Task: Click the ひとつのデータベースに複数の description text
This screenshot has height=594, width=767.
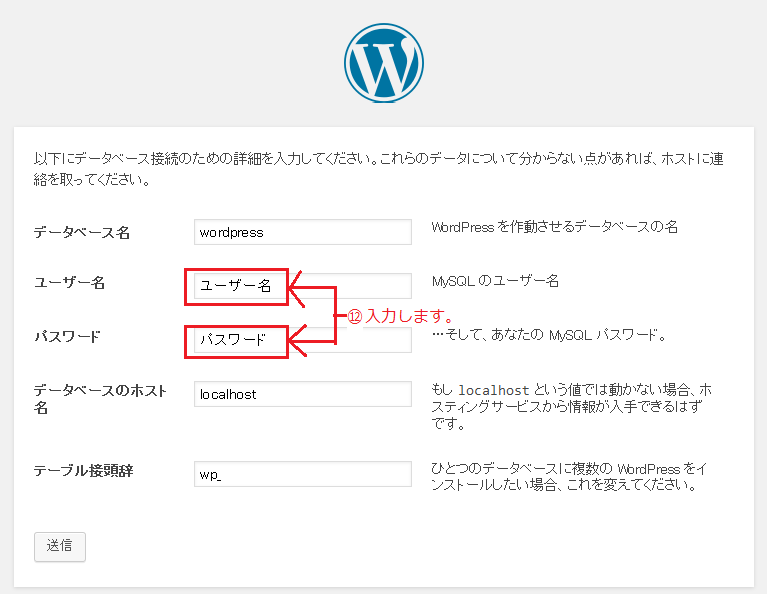Action: [x=569, y=477]
